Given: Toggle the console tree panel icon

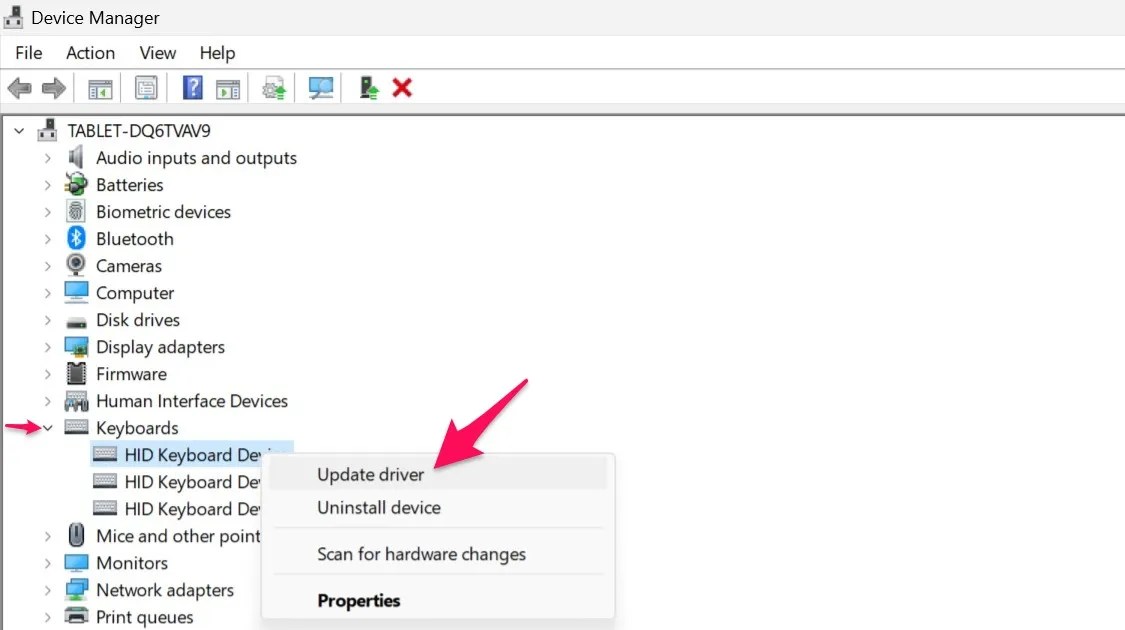Looking at the screenshot, I should click(98, 87).
